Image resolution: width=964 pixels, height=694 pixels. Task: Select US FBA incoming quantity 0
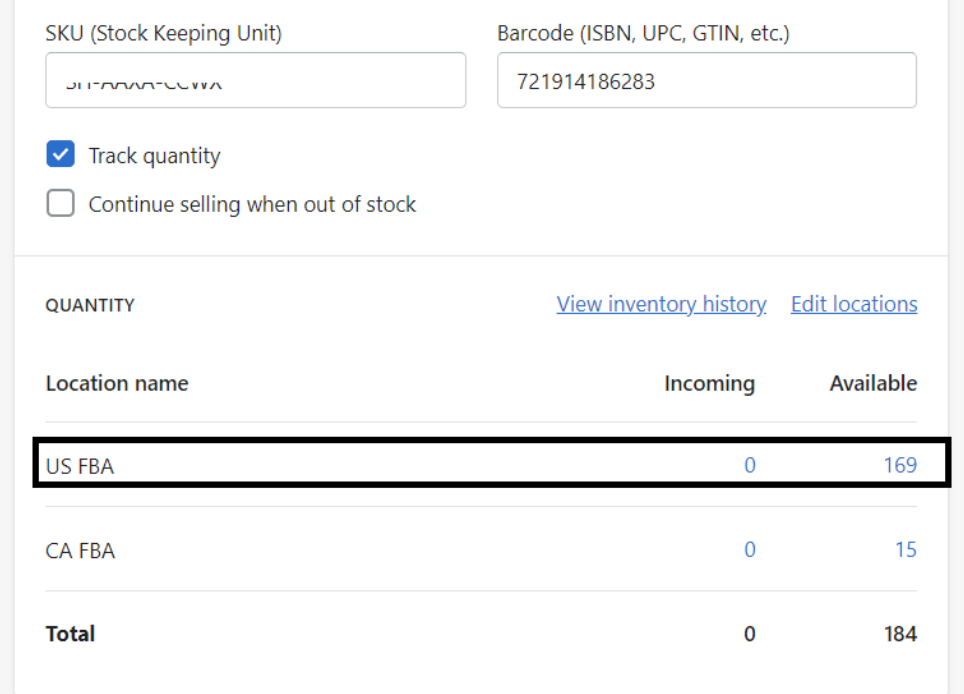coord(750,465)
